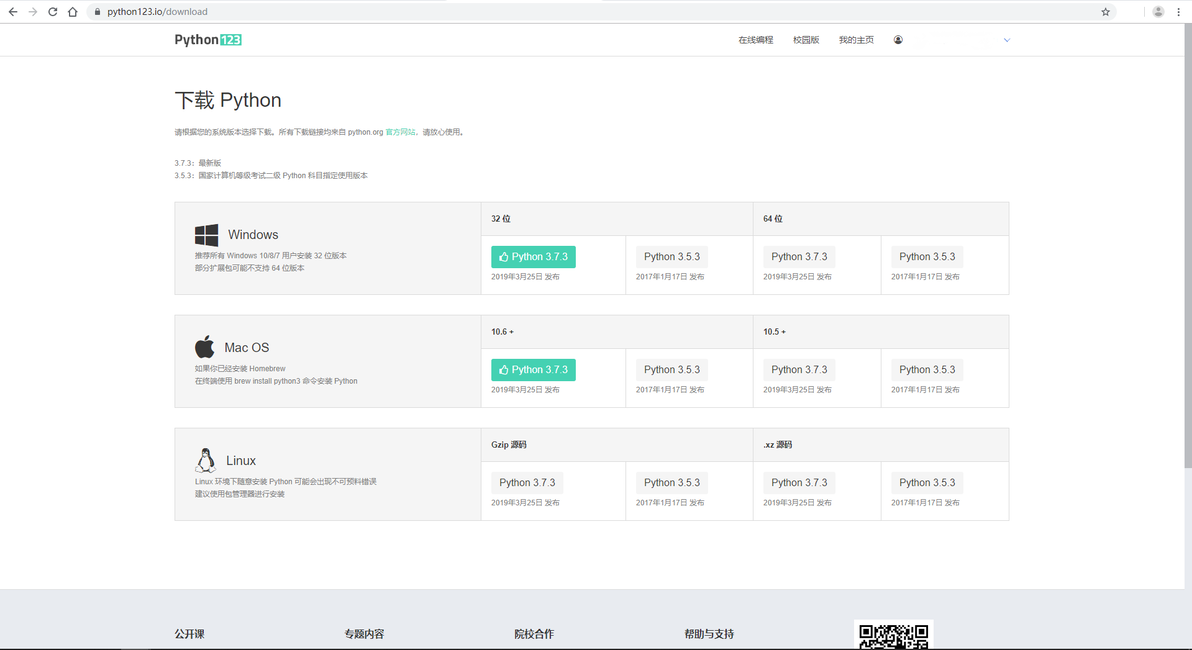
Task: Open the browser profile avatar icon
Action: coord(1158,11)
